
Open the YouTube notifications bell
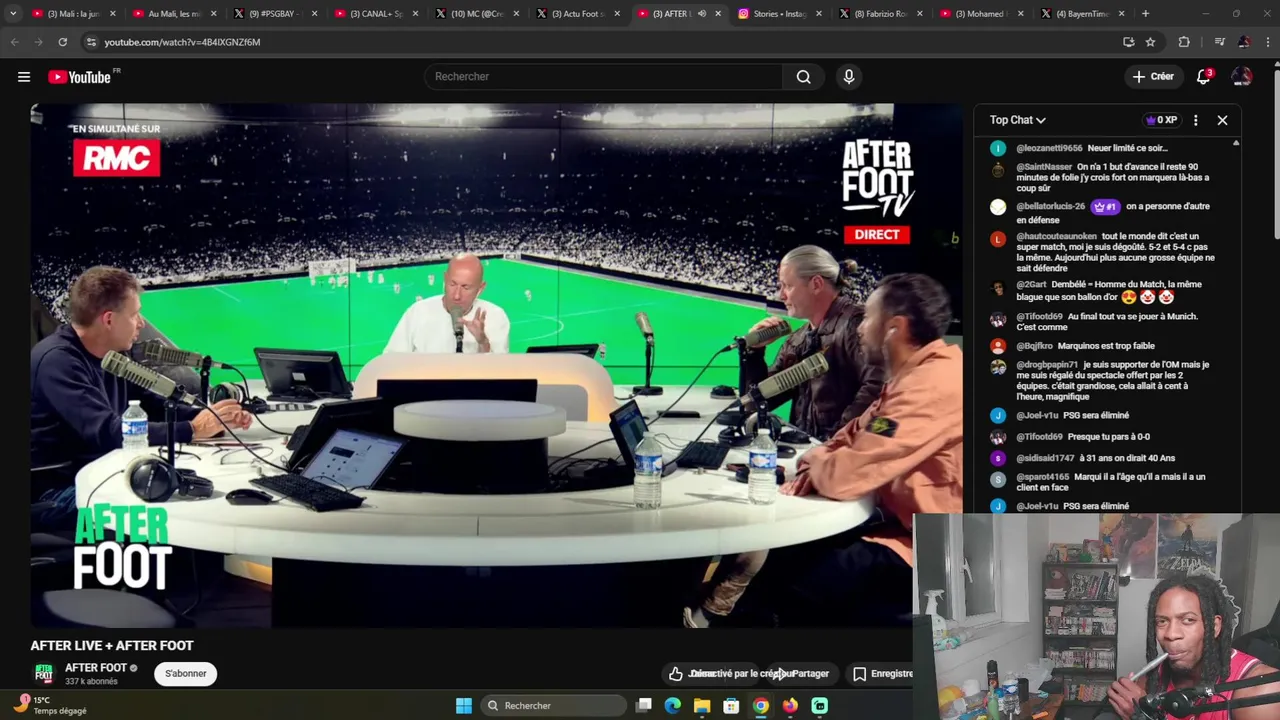1204,77
